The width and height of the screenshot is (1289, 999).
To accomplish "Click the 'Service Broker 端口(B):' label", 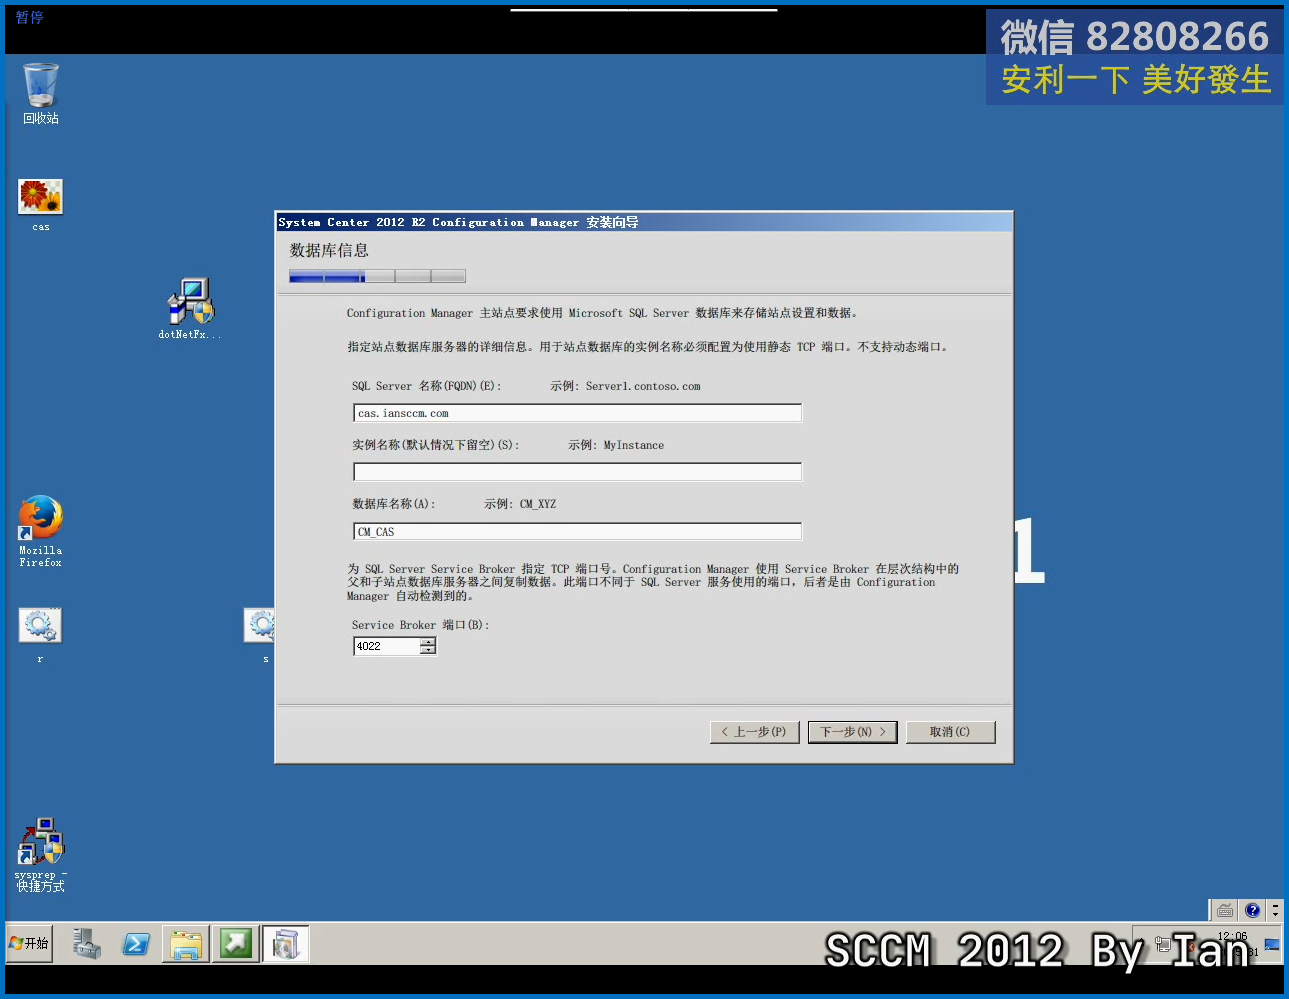I will click(x=420, y=625).
